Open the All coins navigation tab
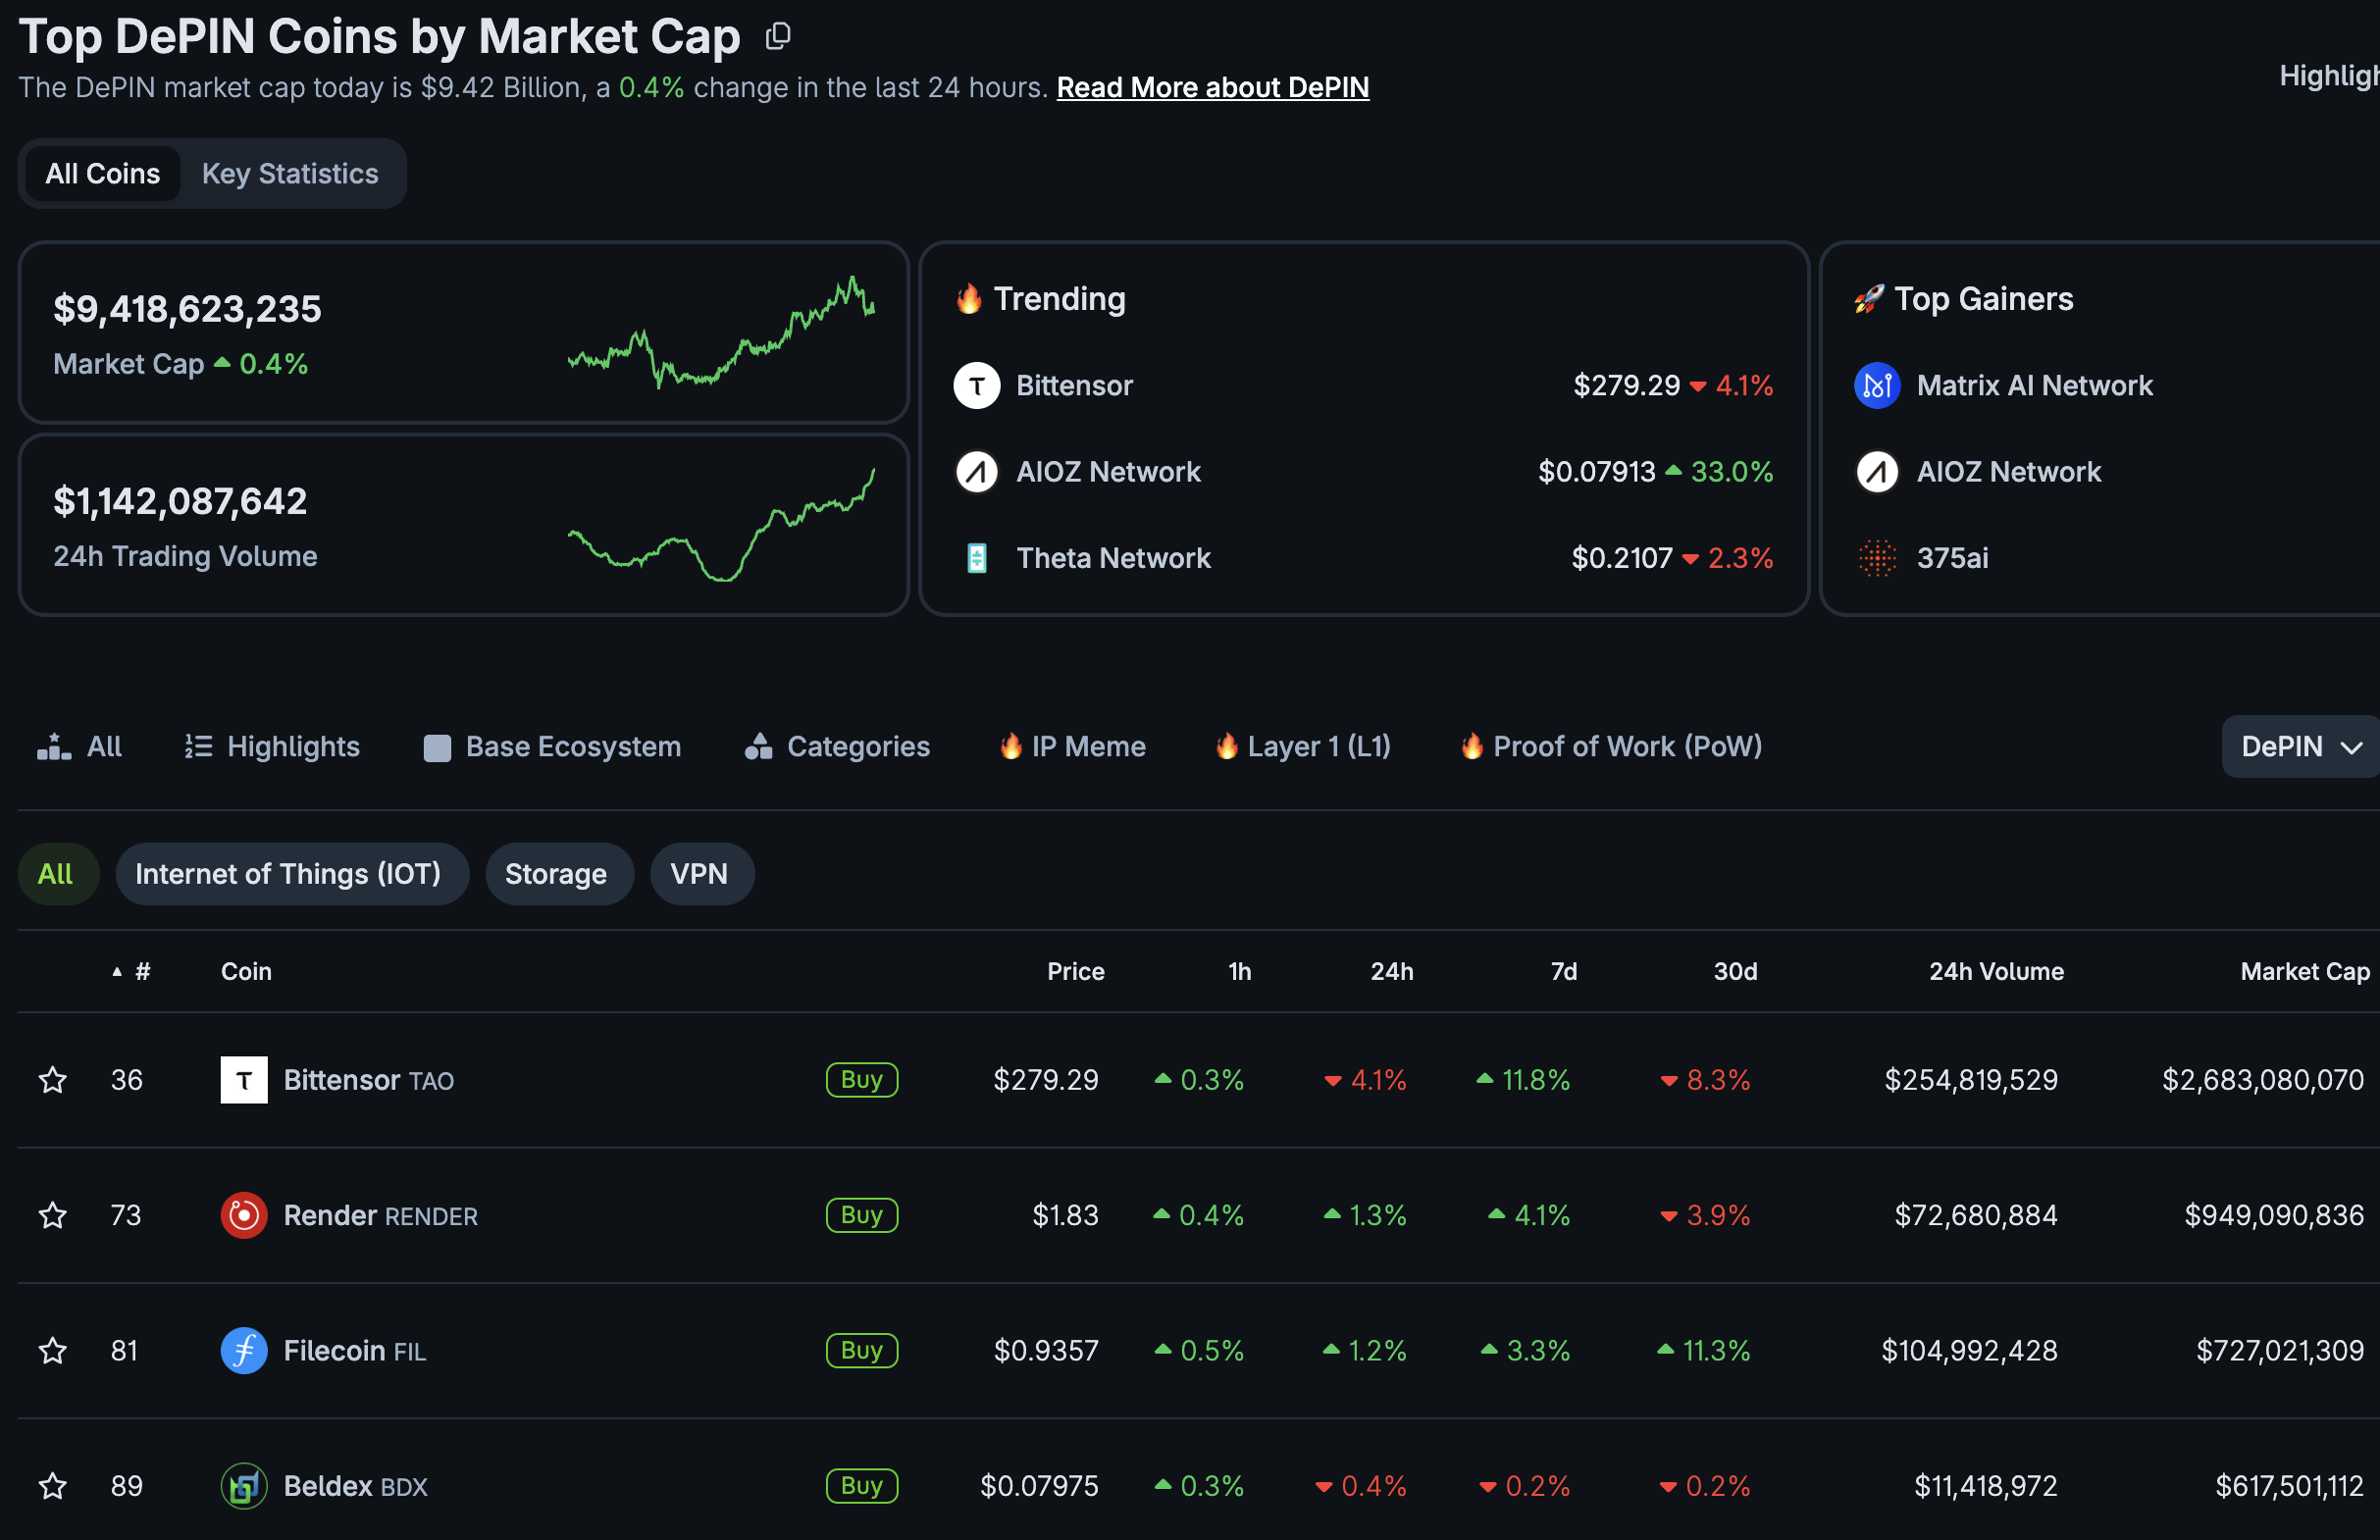2380x1540 pixels. pos(79,746)
